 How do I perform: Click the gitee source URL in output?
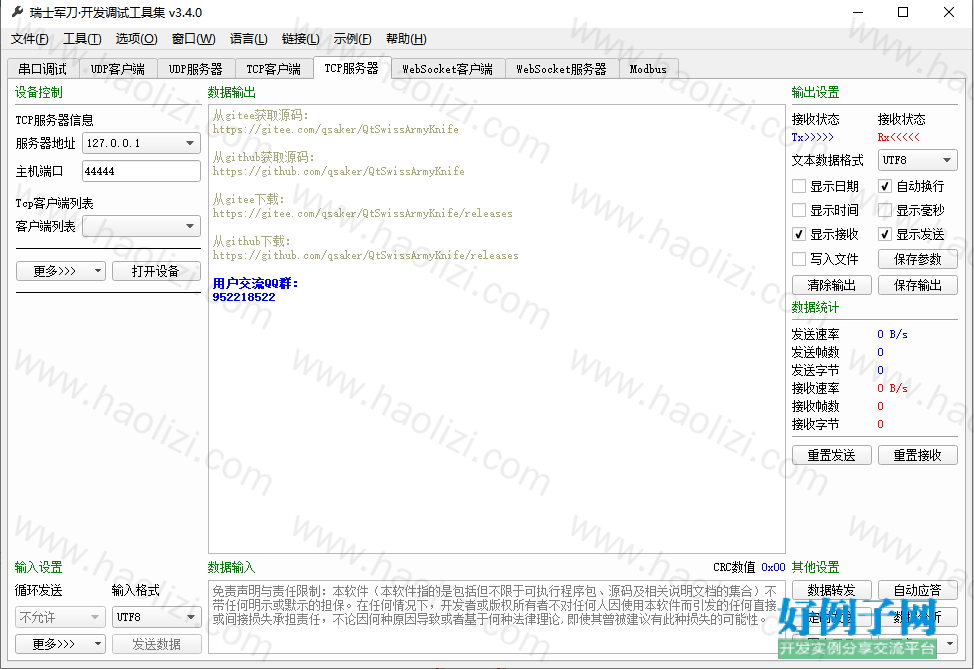tap(335, 129)
